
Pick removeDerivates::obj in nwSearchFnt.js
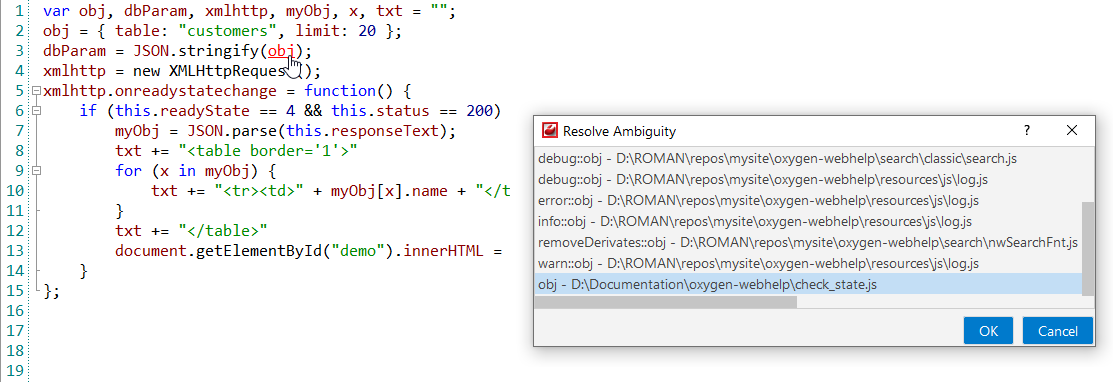pyautogui.click(x=808, y=242)
